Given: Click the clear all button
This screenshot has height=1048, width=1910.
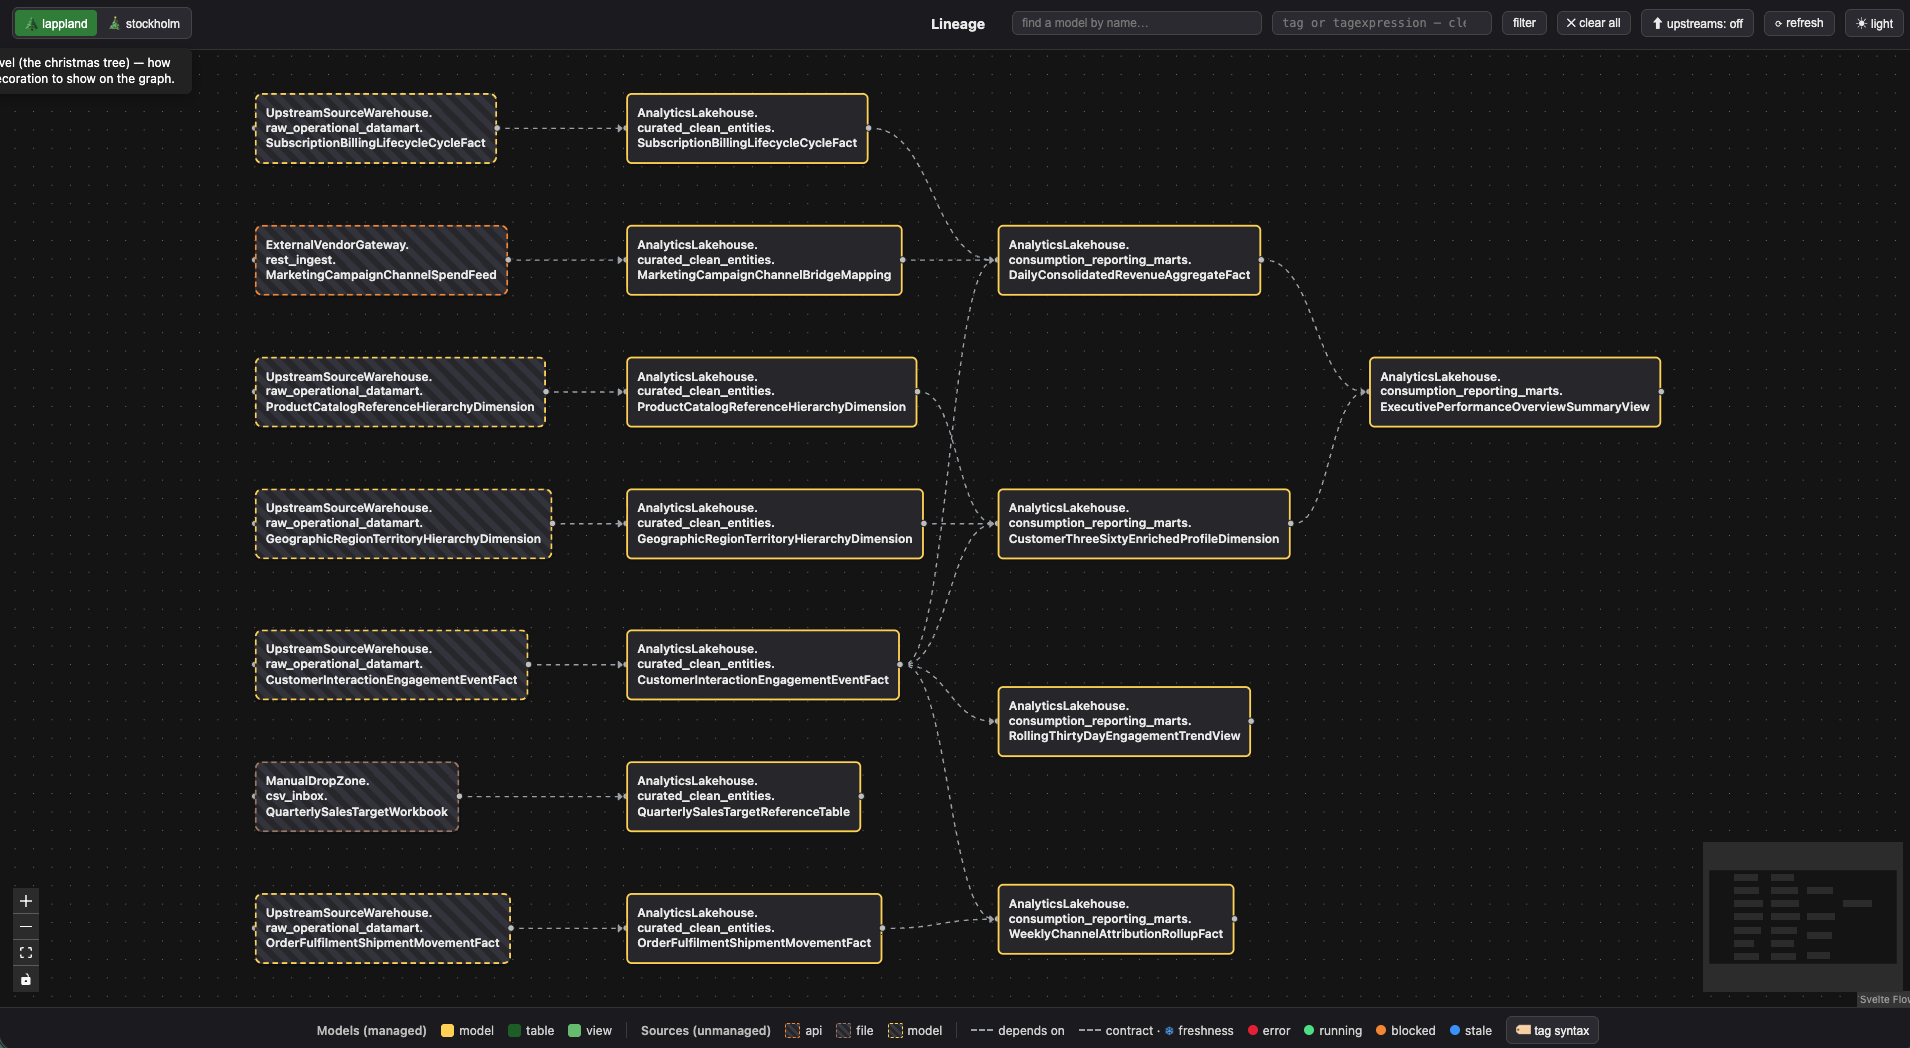Looking at the screenshot, I should 1594,23.
